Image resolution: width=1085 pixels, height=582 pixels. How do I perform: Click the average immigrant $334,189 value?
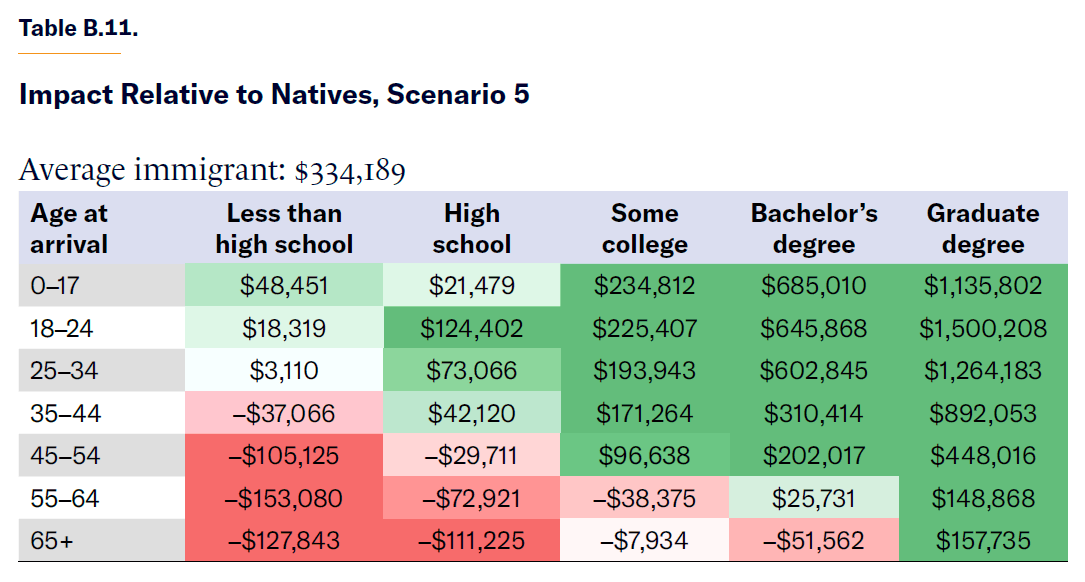(x=350, y=172)
